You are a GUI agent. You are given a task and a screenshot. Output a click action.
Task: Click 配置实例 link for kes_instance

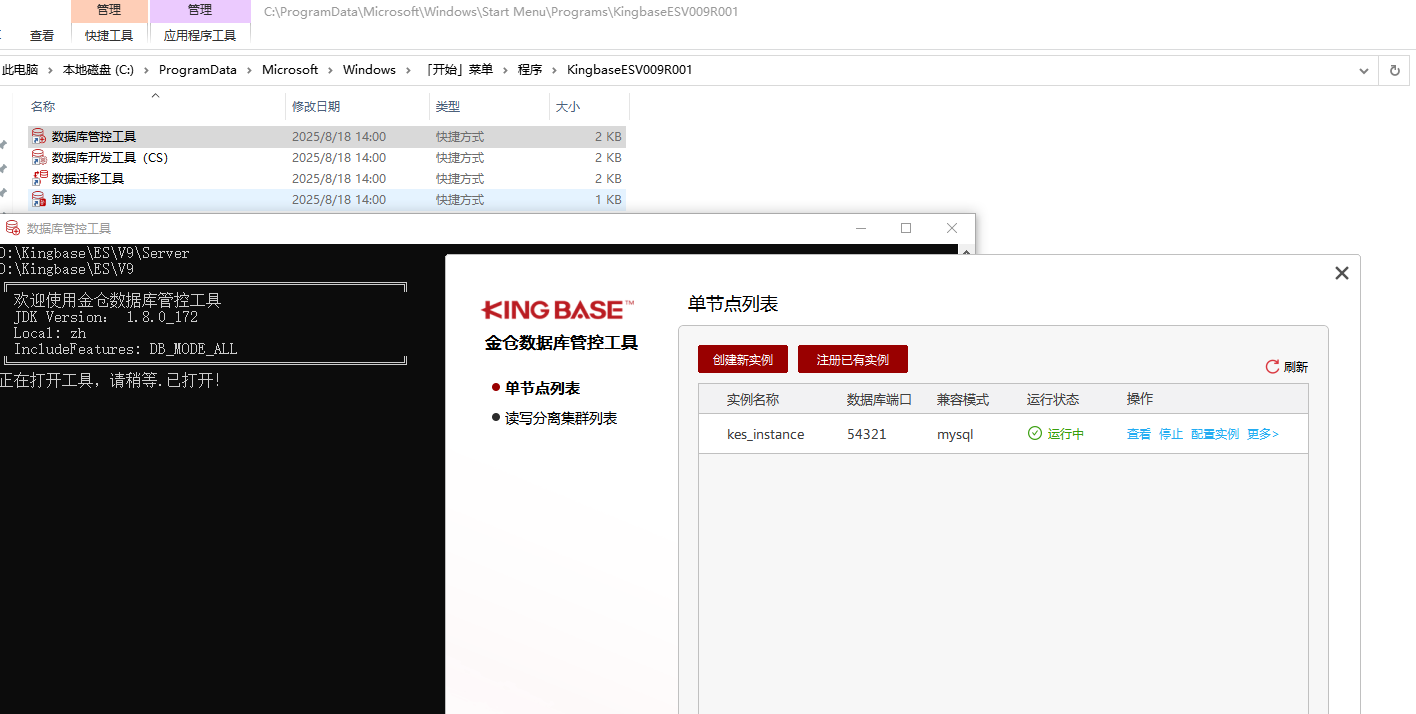[1215, 434]
